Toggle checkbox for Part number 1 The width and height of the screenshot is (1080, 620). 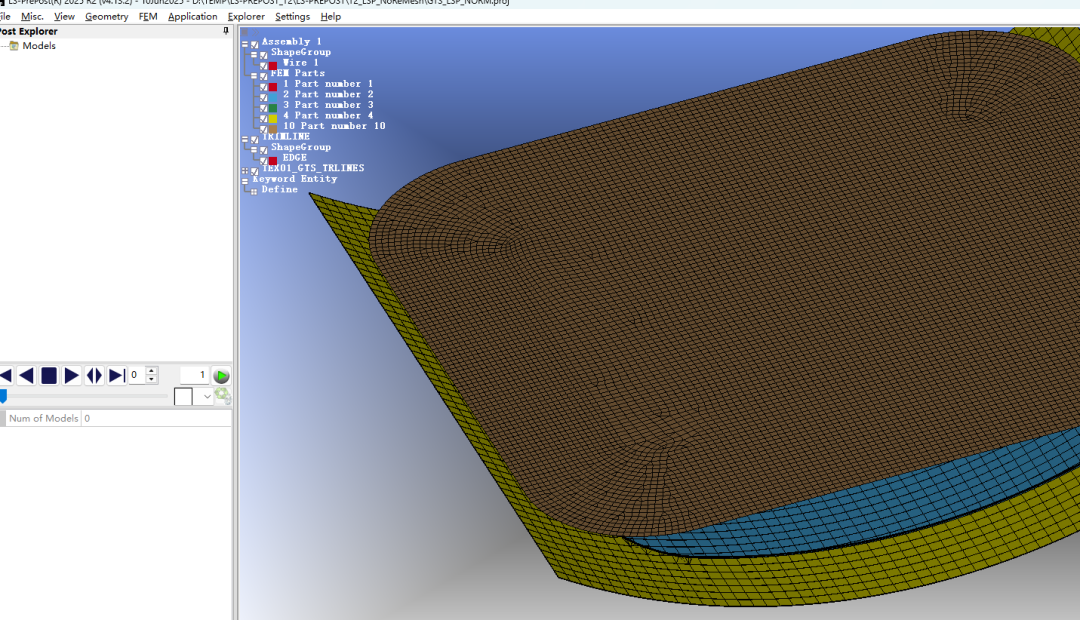(x=263, y=87)
